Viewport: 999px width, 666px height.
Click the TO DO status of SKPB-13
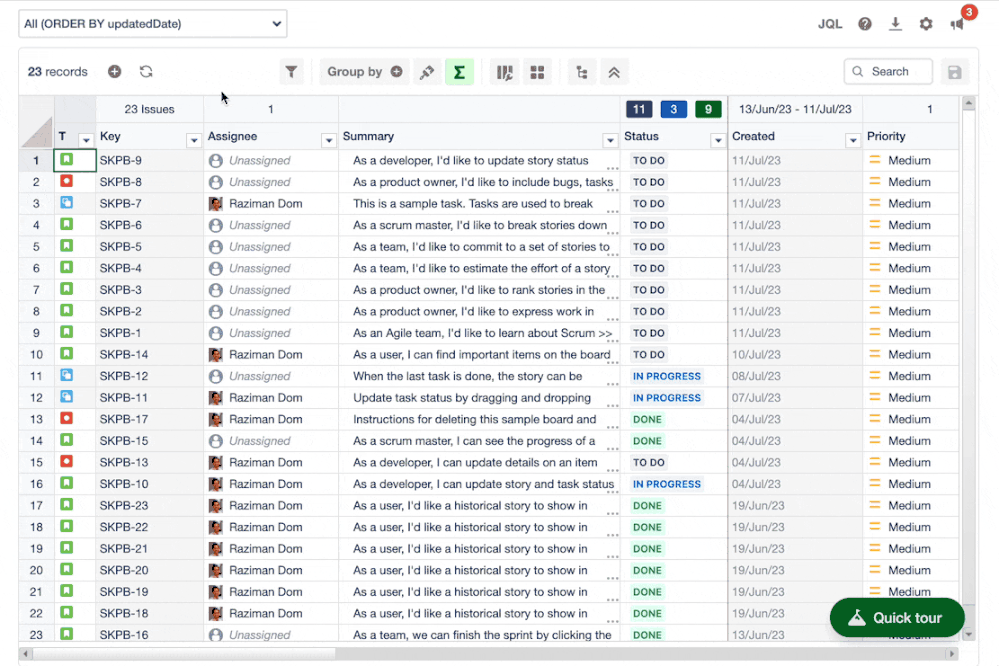pyautogui.click(x=649, y=463)
